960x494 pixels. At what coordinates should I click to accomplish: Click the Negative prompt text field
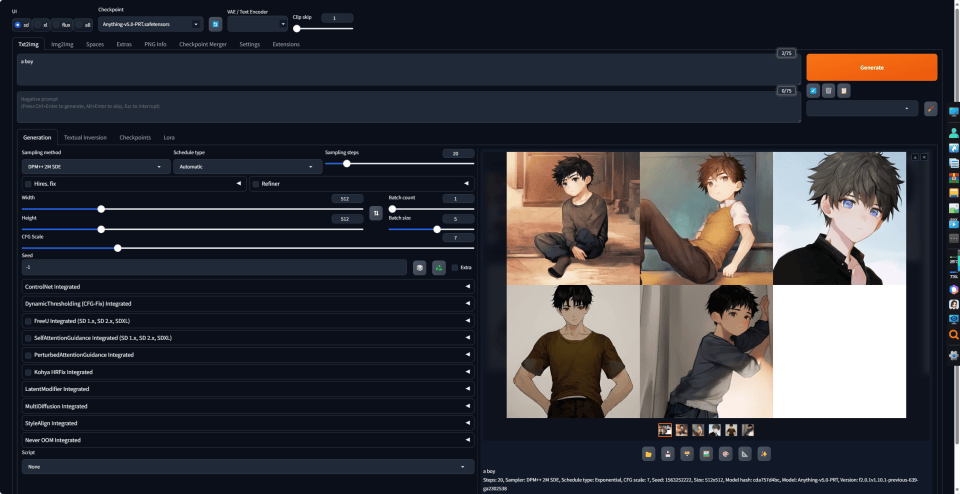[x=409, y=107]
